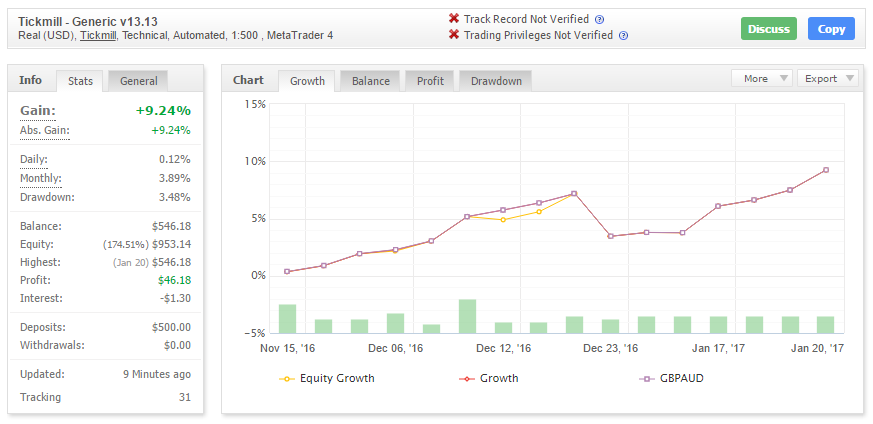Click the blue Copy button
The image size is (873, 424).
point(831,29)
